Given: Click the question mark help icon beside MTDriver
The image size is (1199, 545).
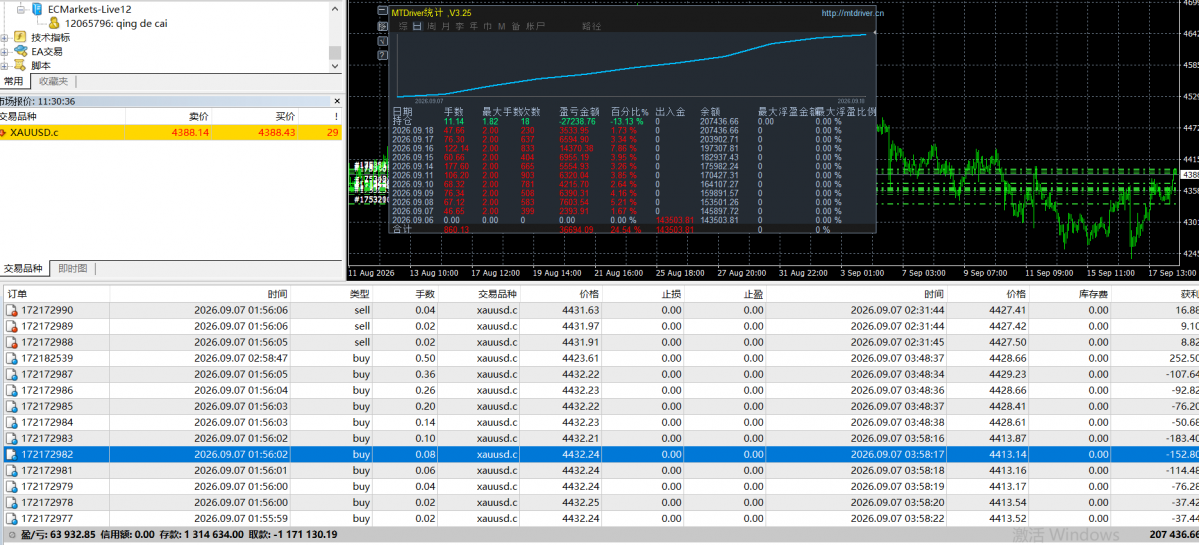Looking at the screenshot, I should pyautogui.click(x=382, y=56).
